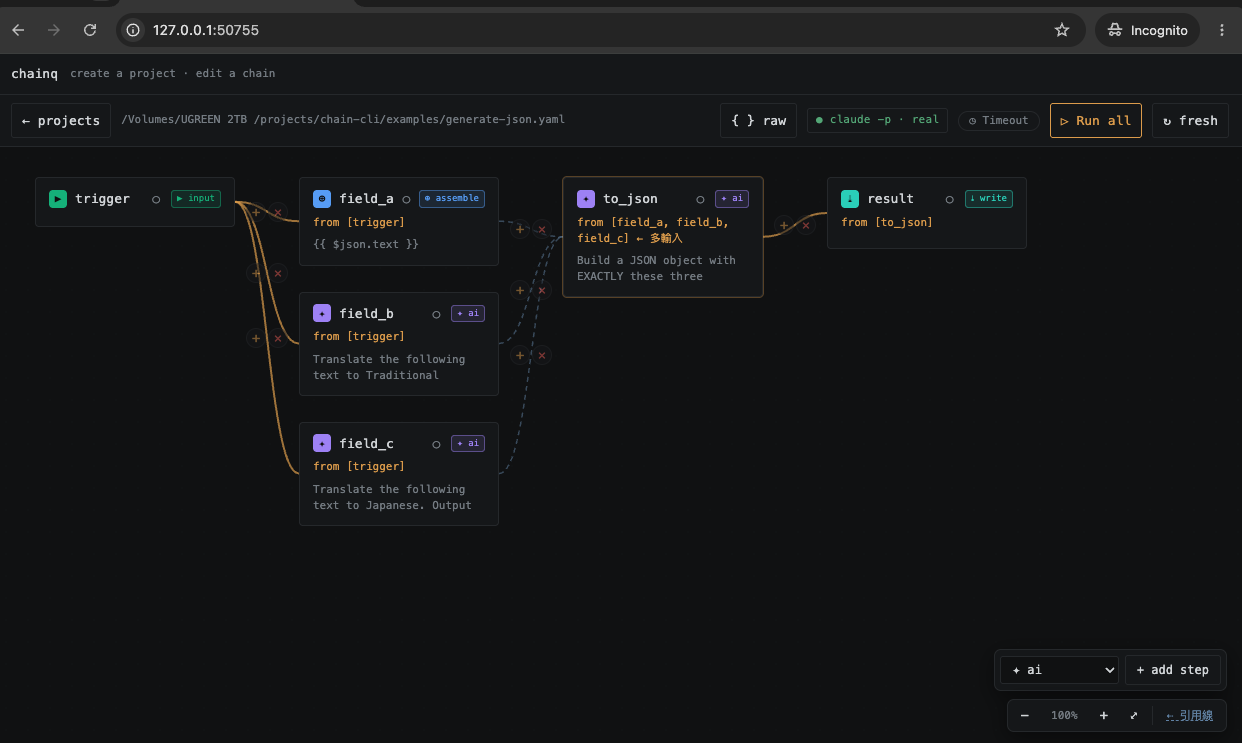This screenshot has height=743, width=1242.
Task: Click the teal download icon on result node
Action: coord(850,199)
